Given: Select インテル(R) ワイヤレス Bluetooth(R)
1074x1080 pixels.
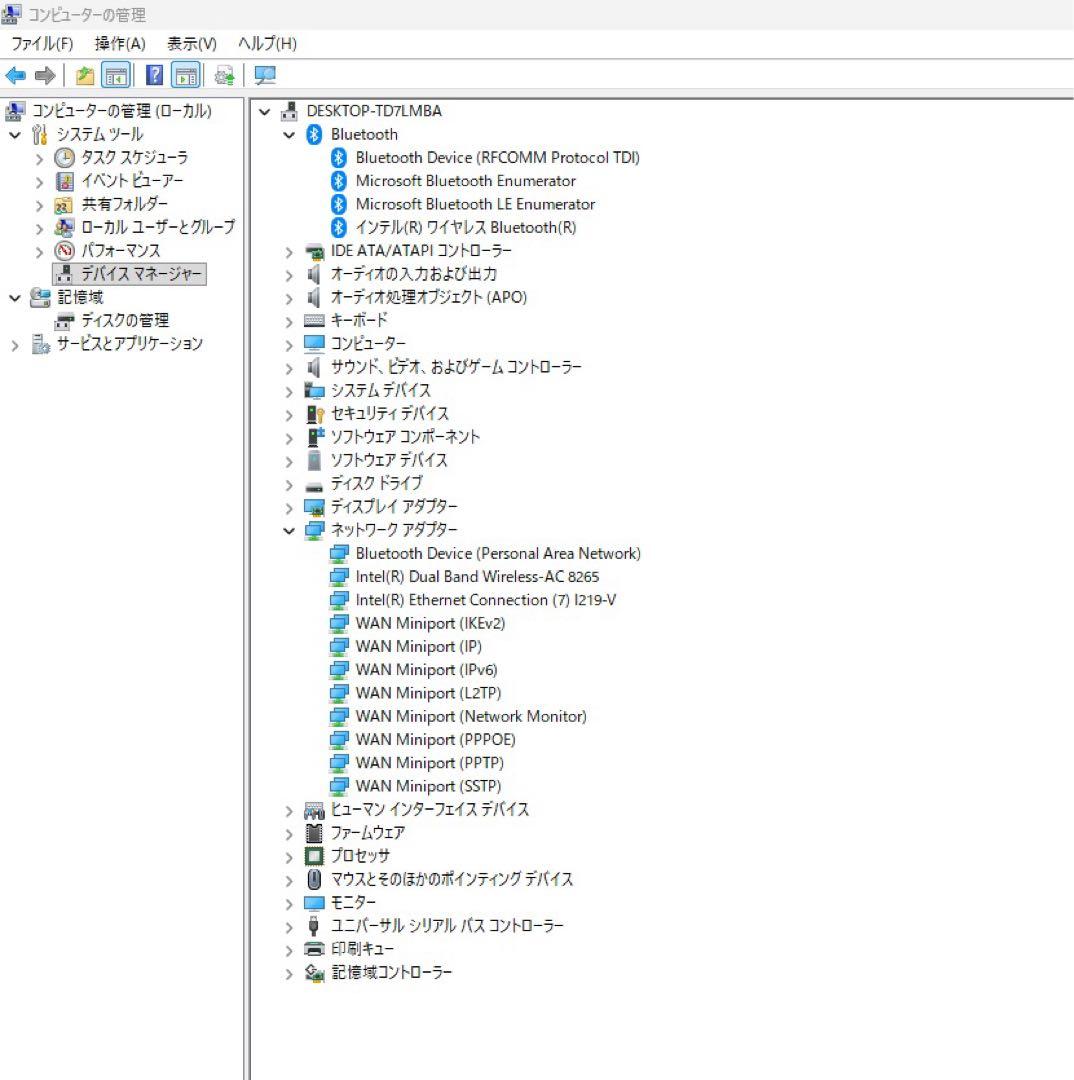Looking at the screenshot, I should point(466,227).
